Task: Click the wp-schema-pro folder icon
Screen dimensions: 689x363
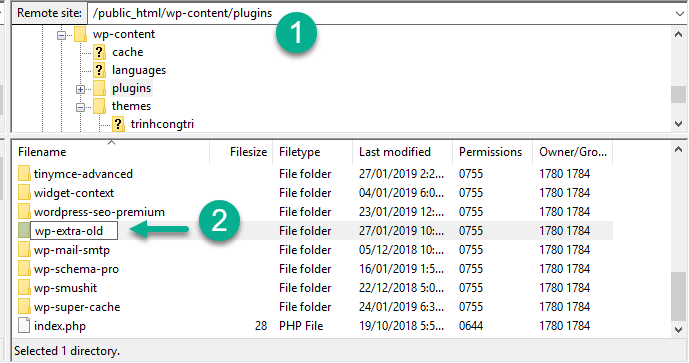Action: (24, 269)
